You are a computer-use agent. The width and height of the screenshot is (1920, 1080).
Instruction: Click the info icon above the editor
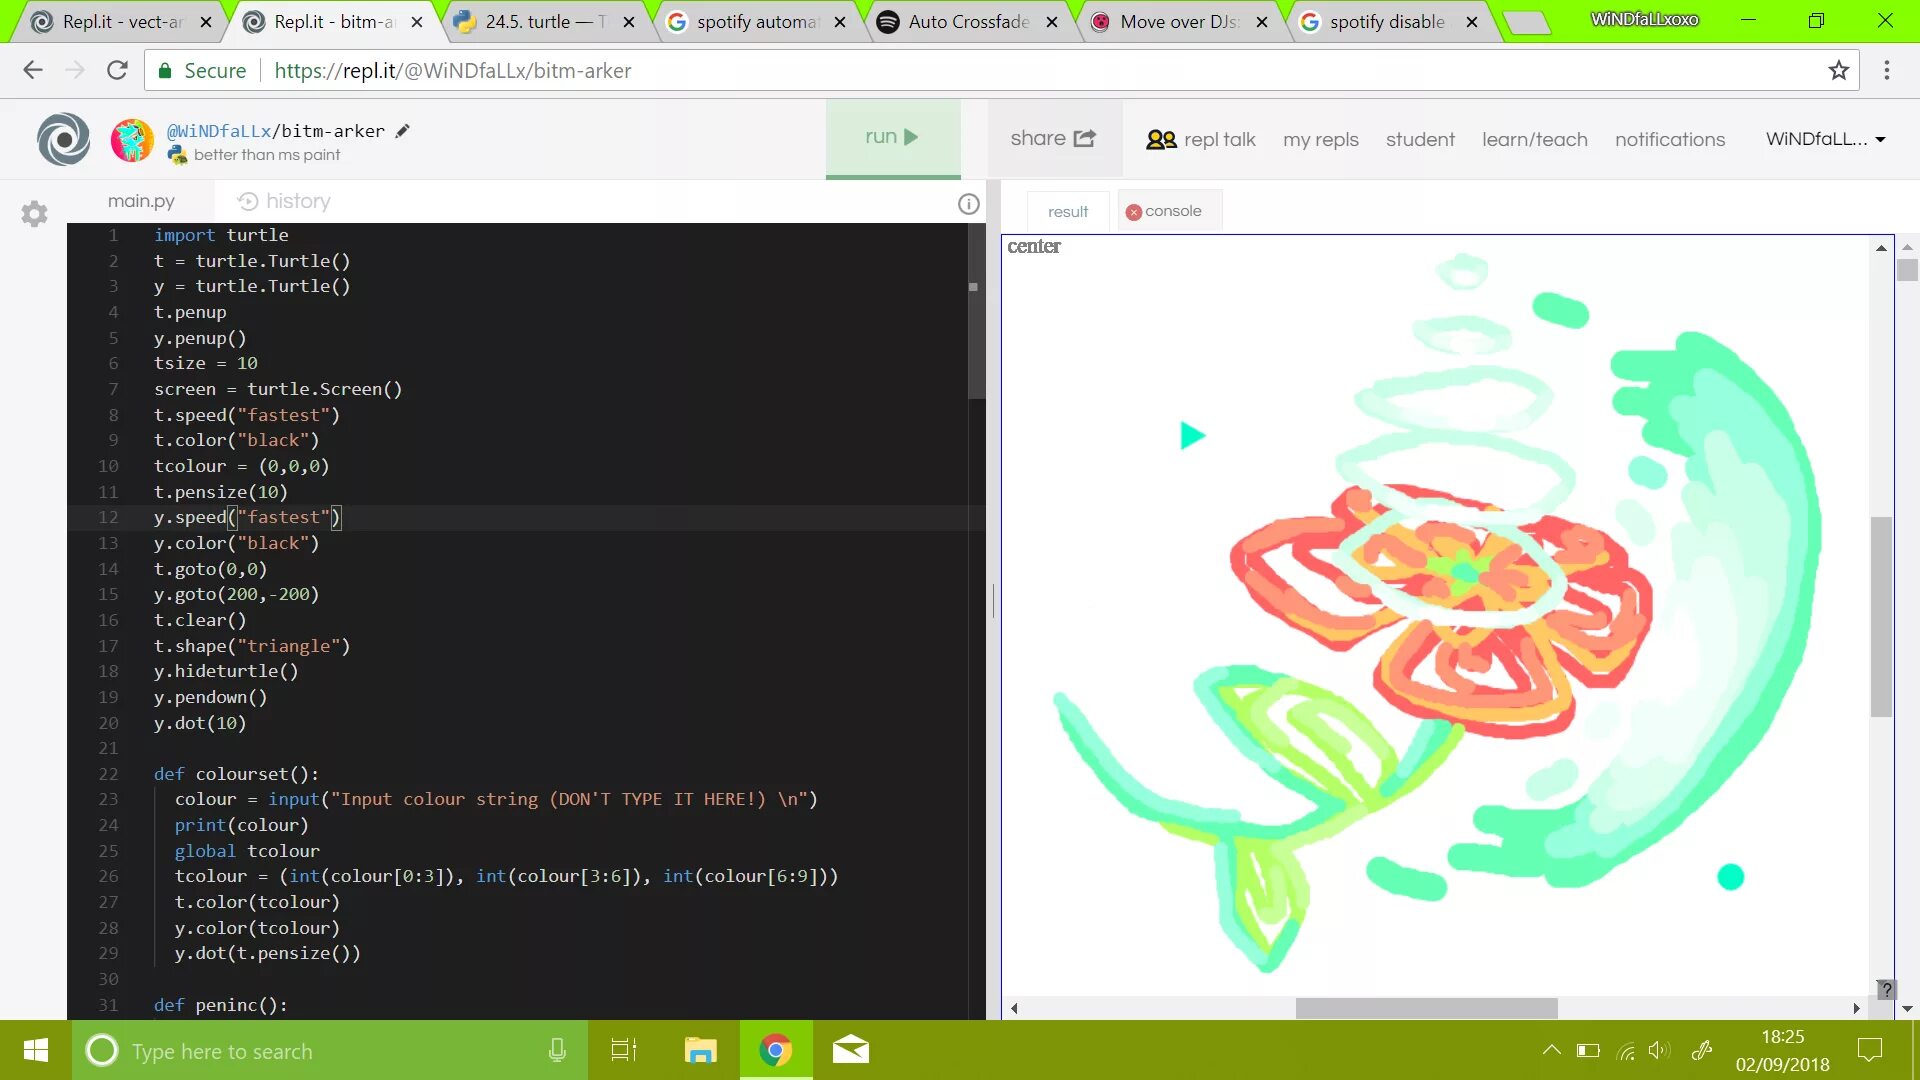pos(968,204)
